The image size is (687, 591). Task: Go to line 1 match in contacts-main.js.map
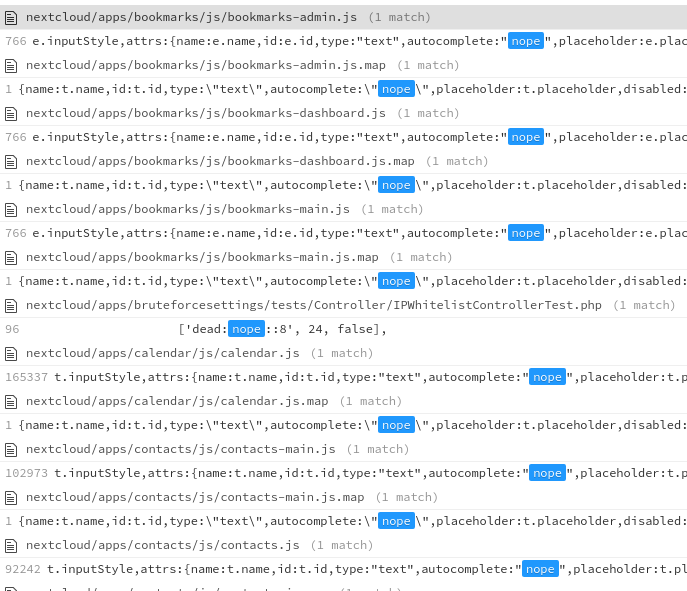(x=344, y=521)
